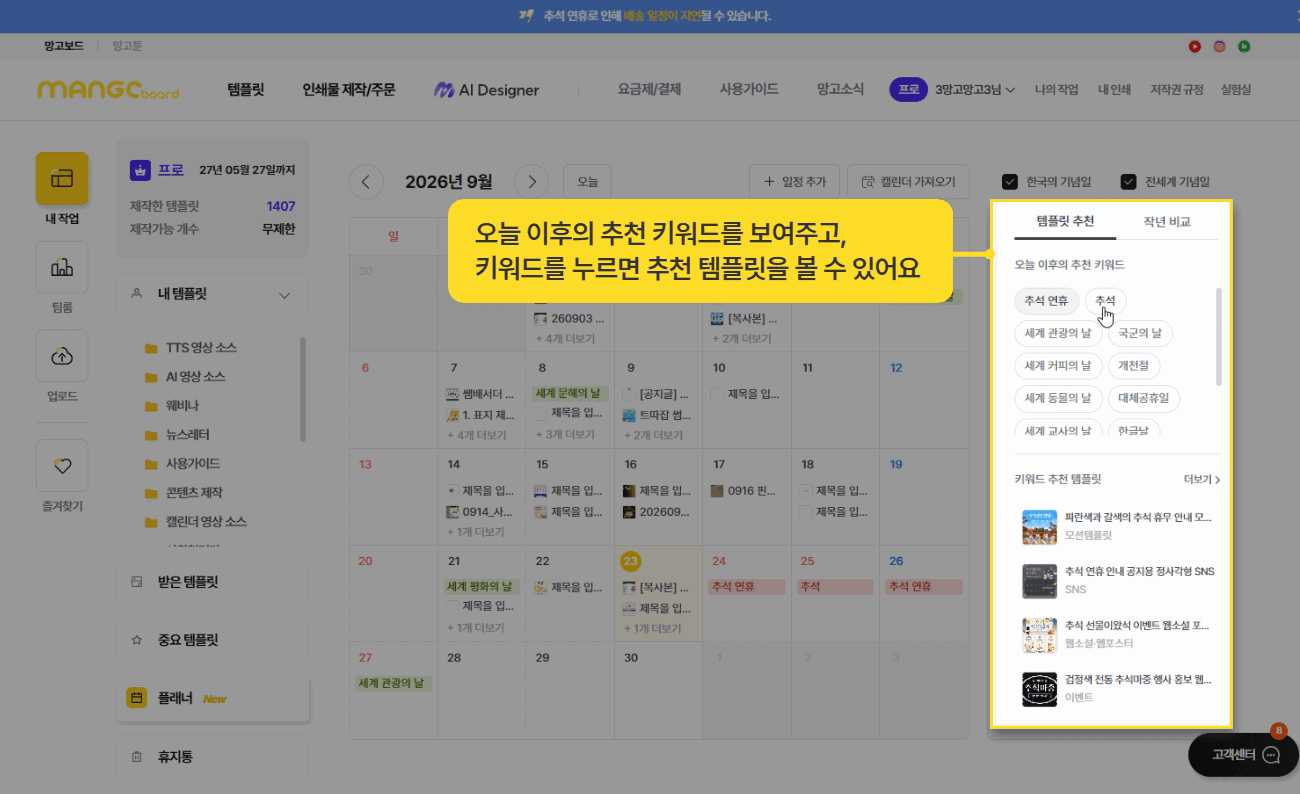The image size is (1300, 794).
Task: Click the 일정 추가 button
Action: (795, 182)
